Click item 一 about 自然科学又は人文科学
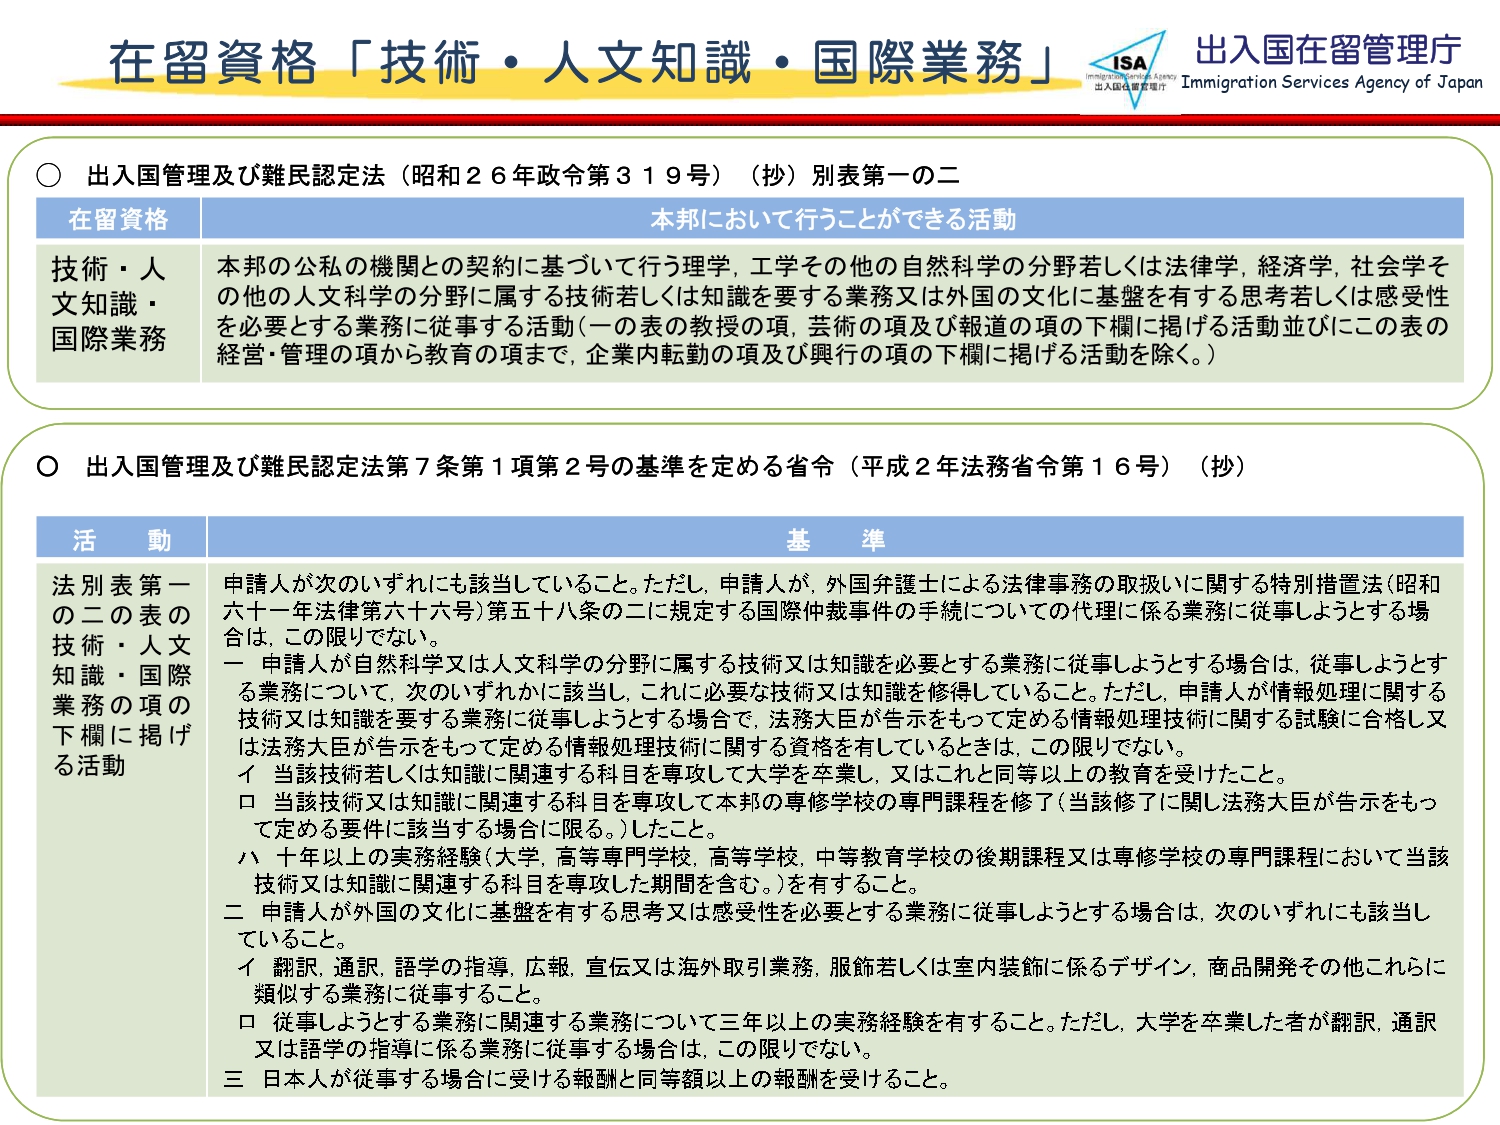1500x1125 pixels. pyautogui.click(x=835, y=705)
